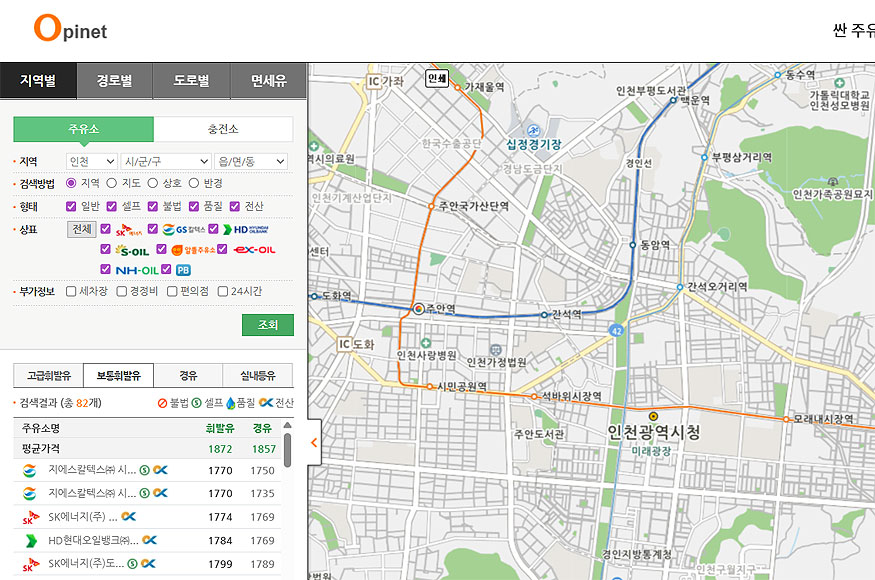Uncheck the 셀프 type checkbox
This screenshot has width=875, height=580.
[113, 206]
